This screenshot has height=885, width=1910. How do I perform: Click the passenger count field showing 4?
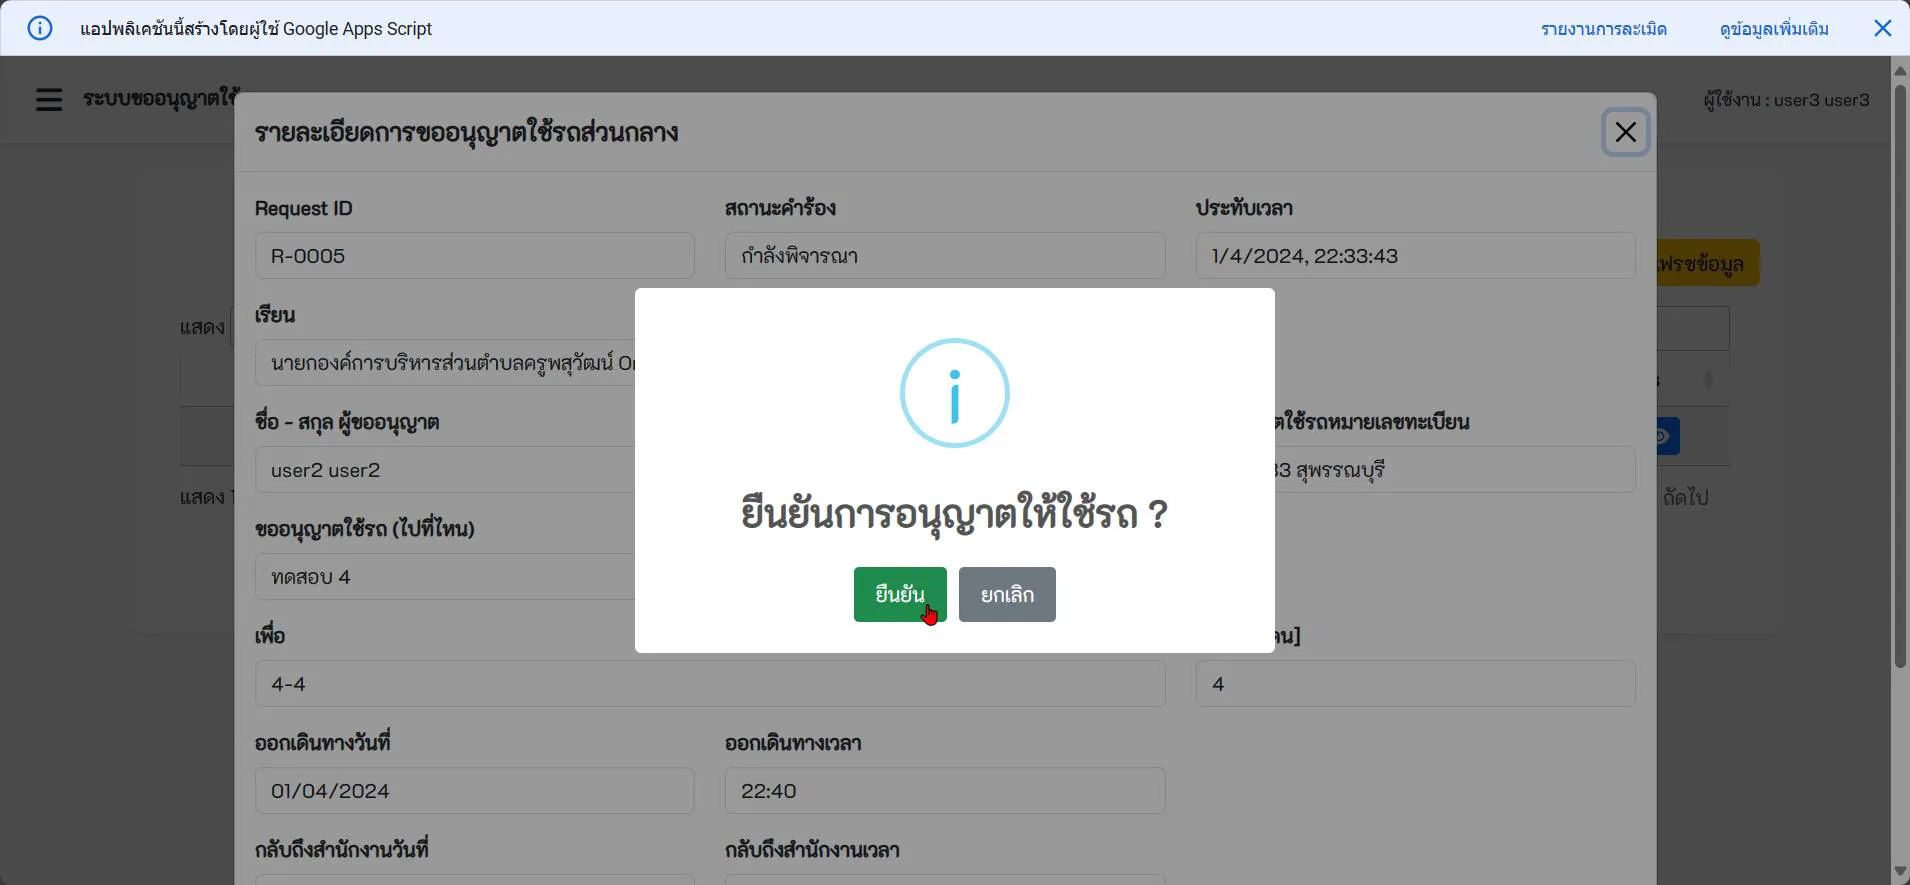pyautogui.click(x=1415, y=684)
